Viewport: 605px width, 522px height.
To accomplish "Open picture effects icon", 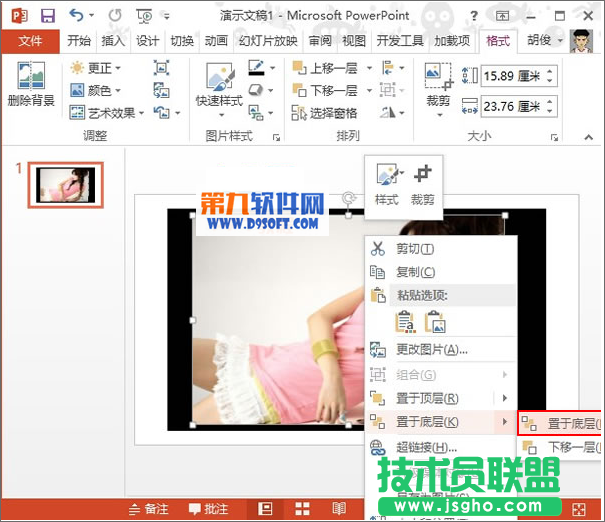I will click(256, 91).
